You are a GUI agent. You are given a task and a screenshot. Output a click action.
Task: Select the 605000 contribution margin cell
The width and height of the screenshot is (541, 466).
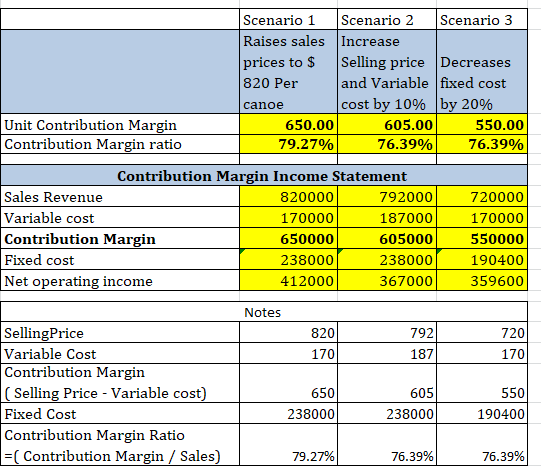tap(387, 239)
